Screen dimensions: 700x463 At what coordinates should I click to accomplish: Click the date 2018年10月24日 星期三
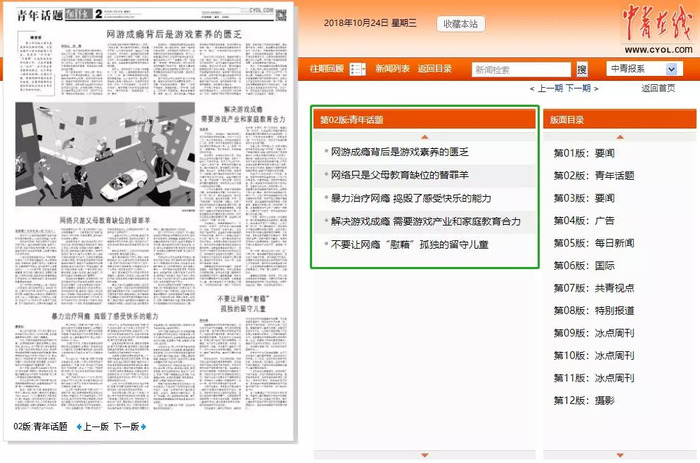370,23
